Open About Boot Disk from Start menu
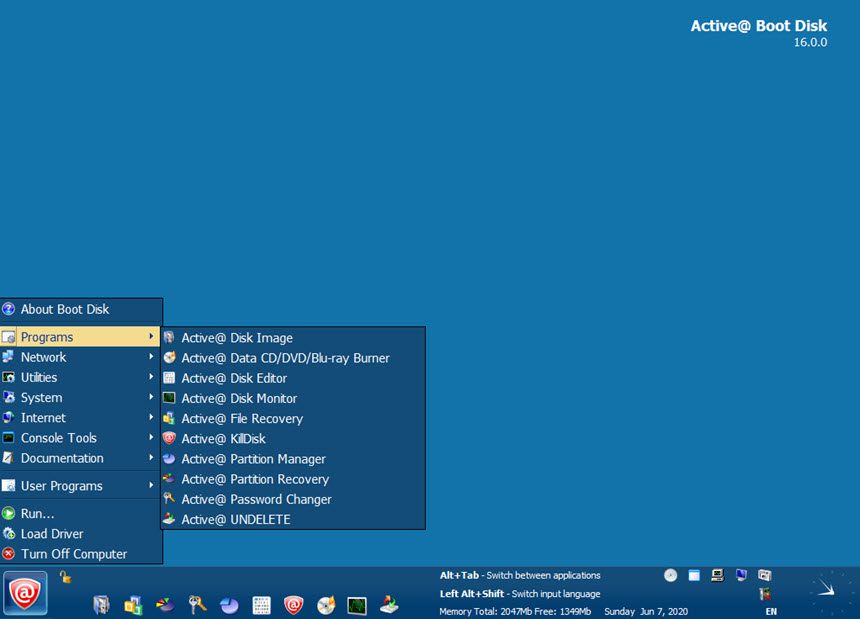Image resolution: width=860 pixels, height=619 pixels. pyautogui.click(x=81, y=309)
